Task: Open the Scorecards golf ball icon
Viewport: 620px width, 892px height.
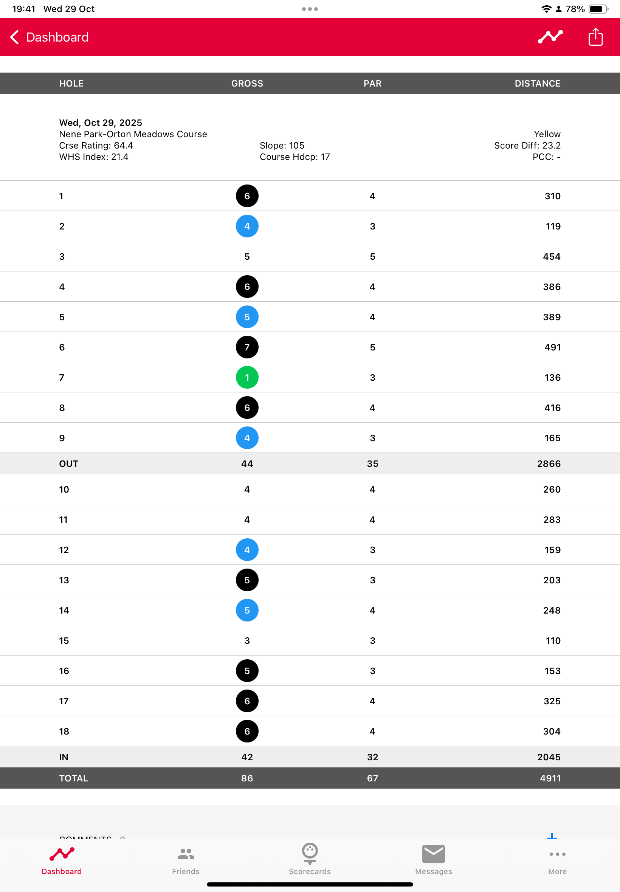Action: 310,852
